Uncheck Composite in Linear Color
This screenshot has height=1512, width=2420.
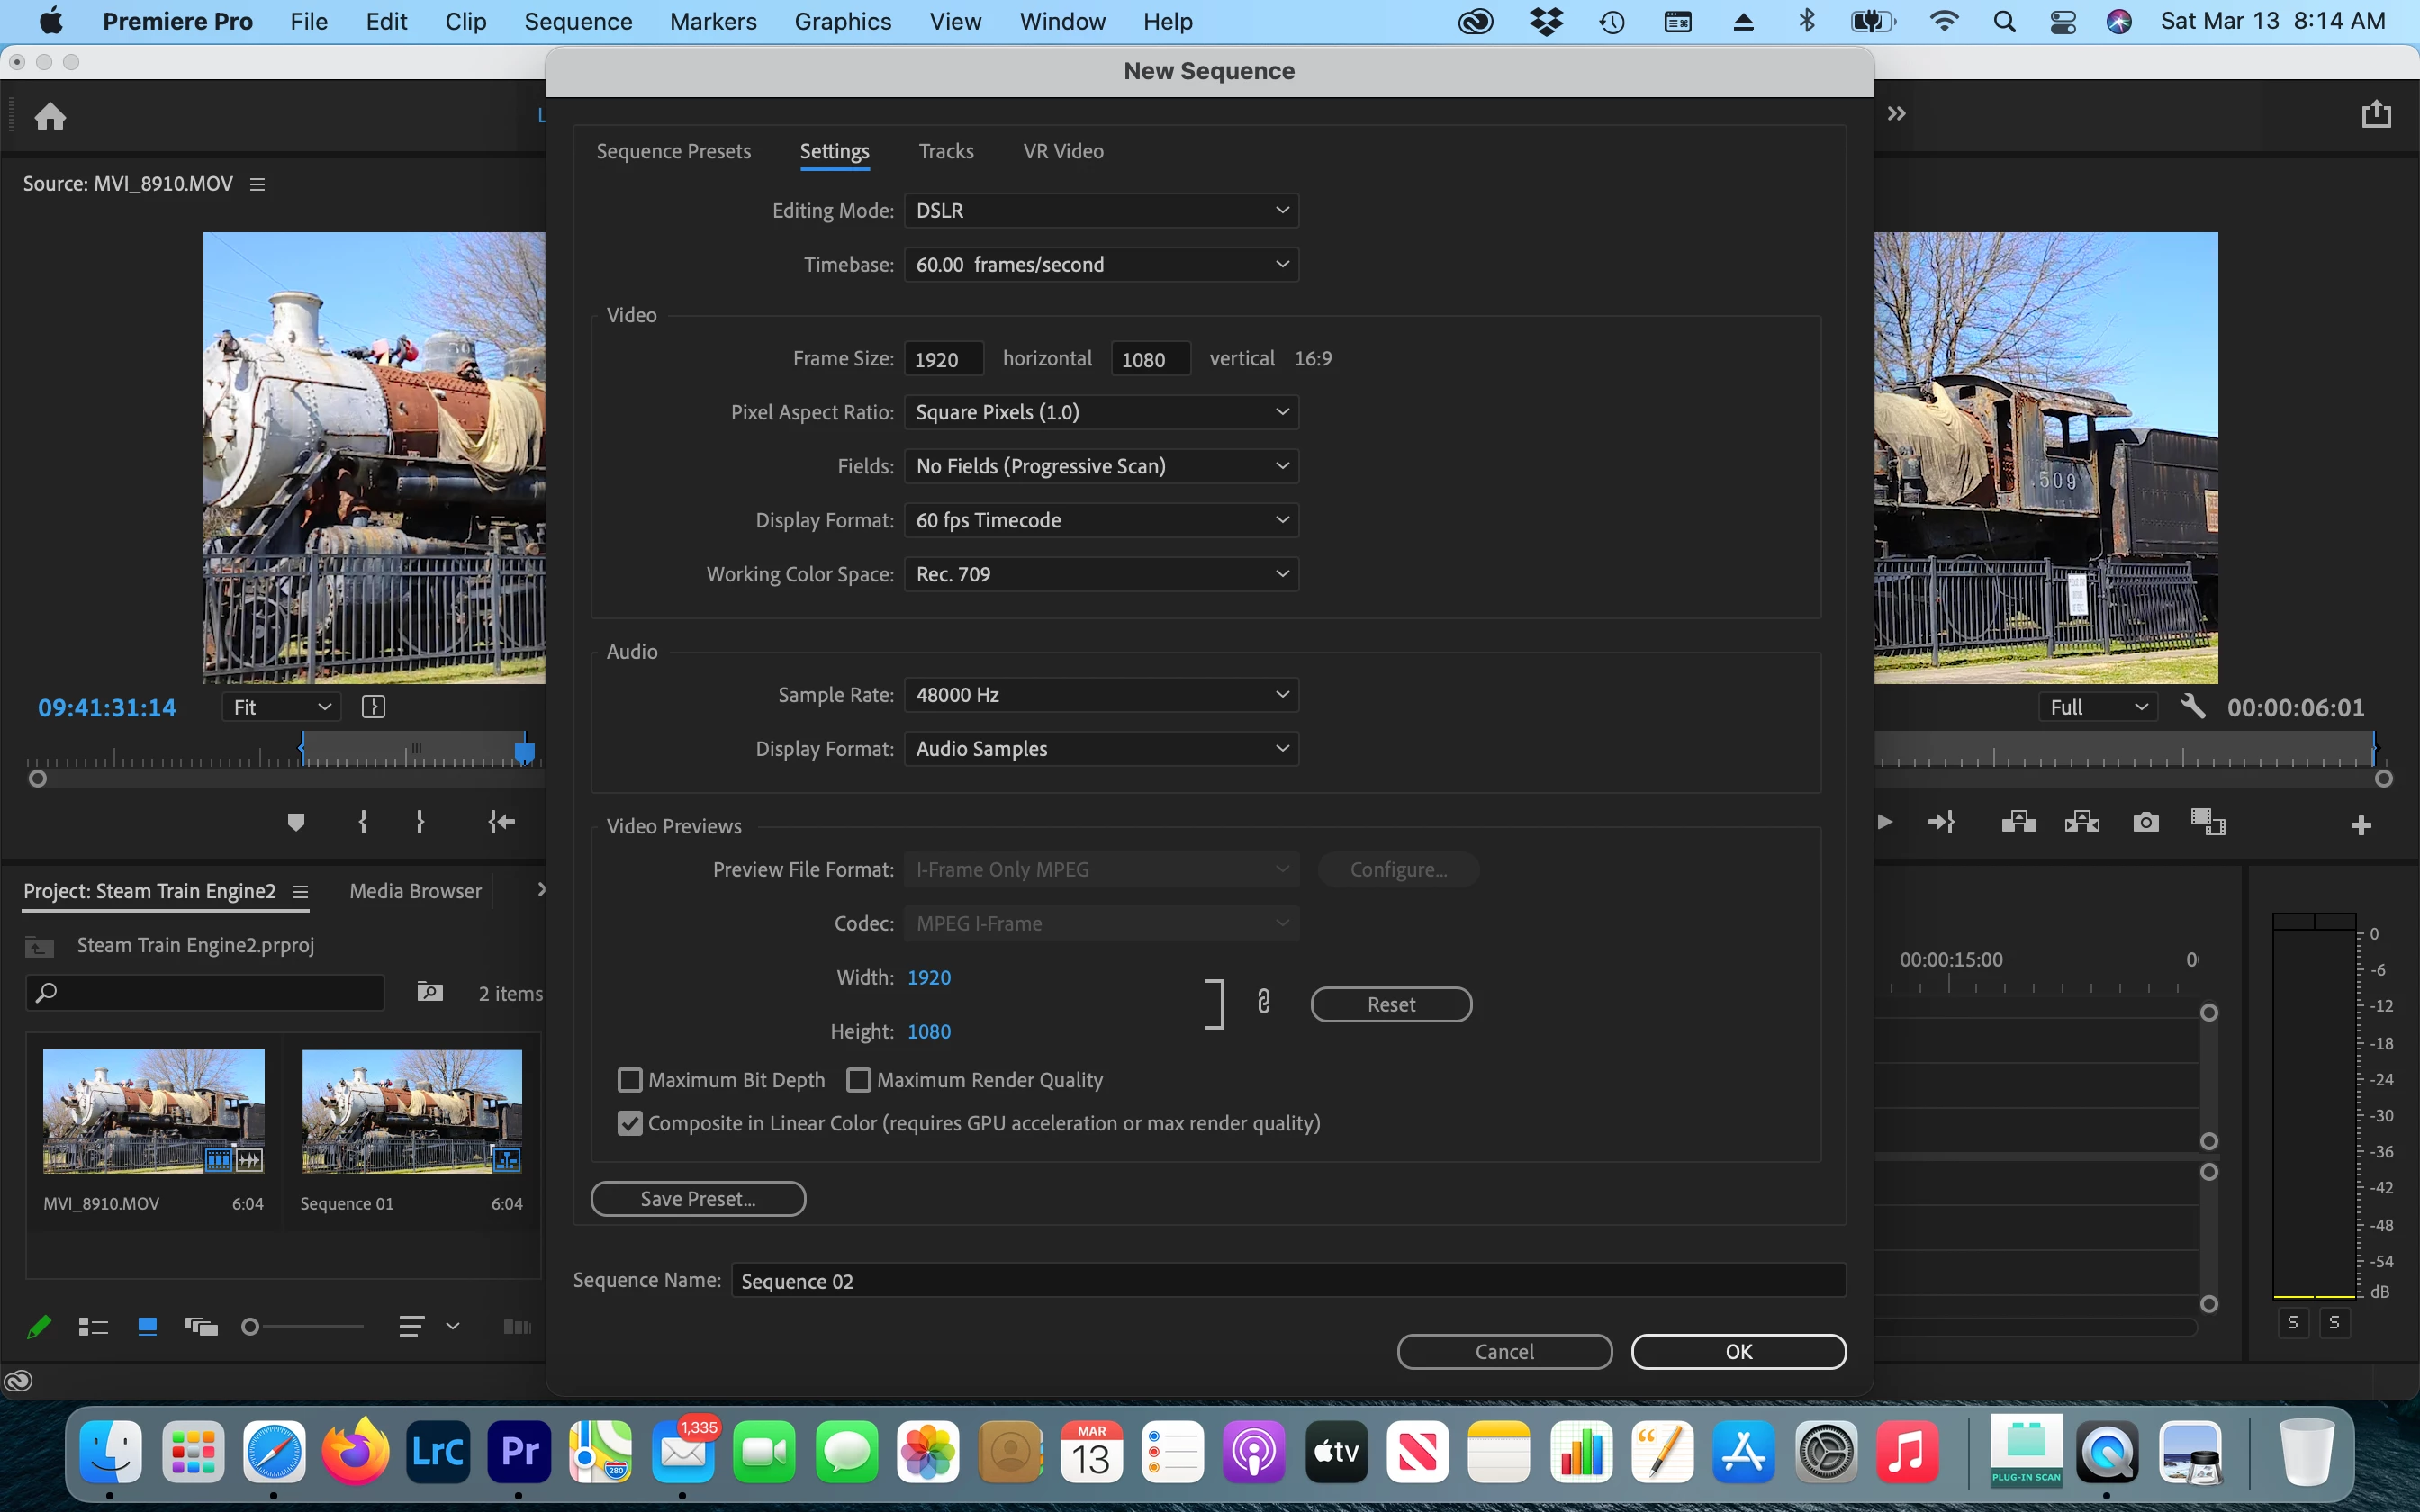(x=630, y=1123)
